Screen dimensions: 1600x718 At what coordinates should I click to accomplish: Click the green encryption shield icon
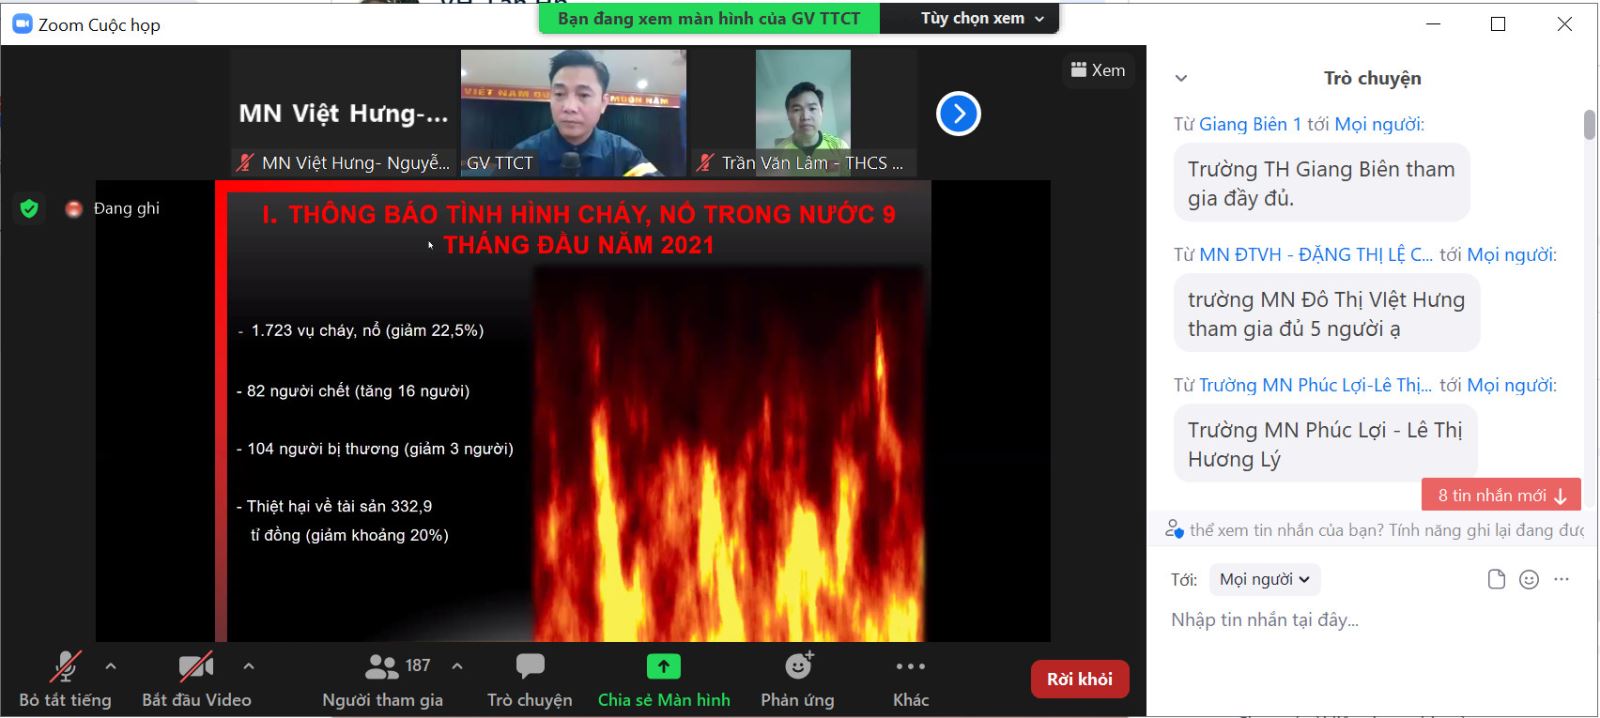click(x=29, y=208)
